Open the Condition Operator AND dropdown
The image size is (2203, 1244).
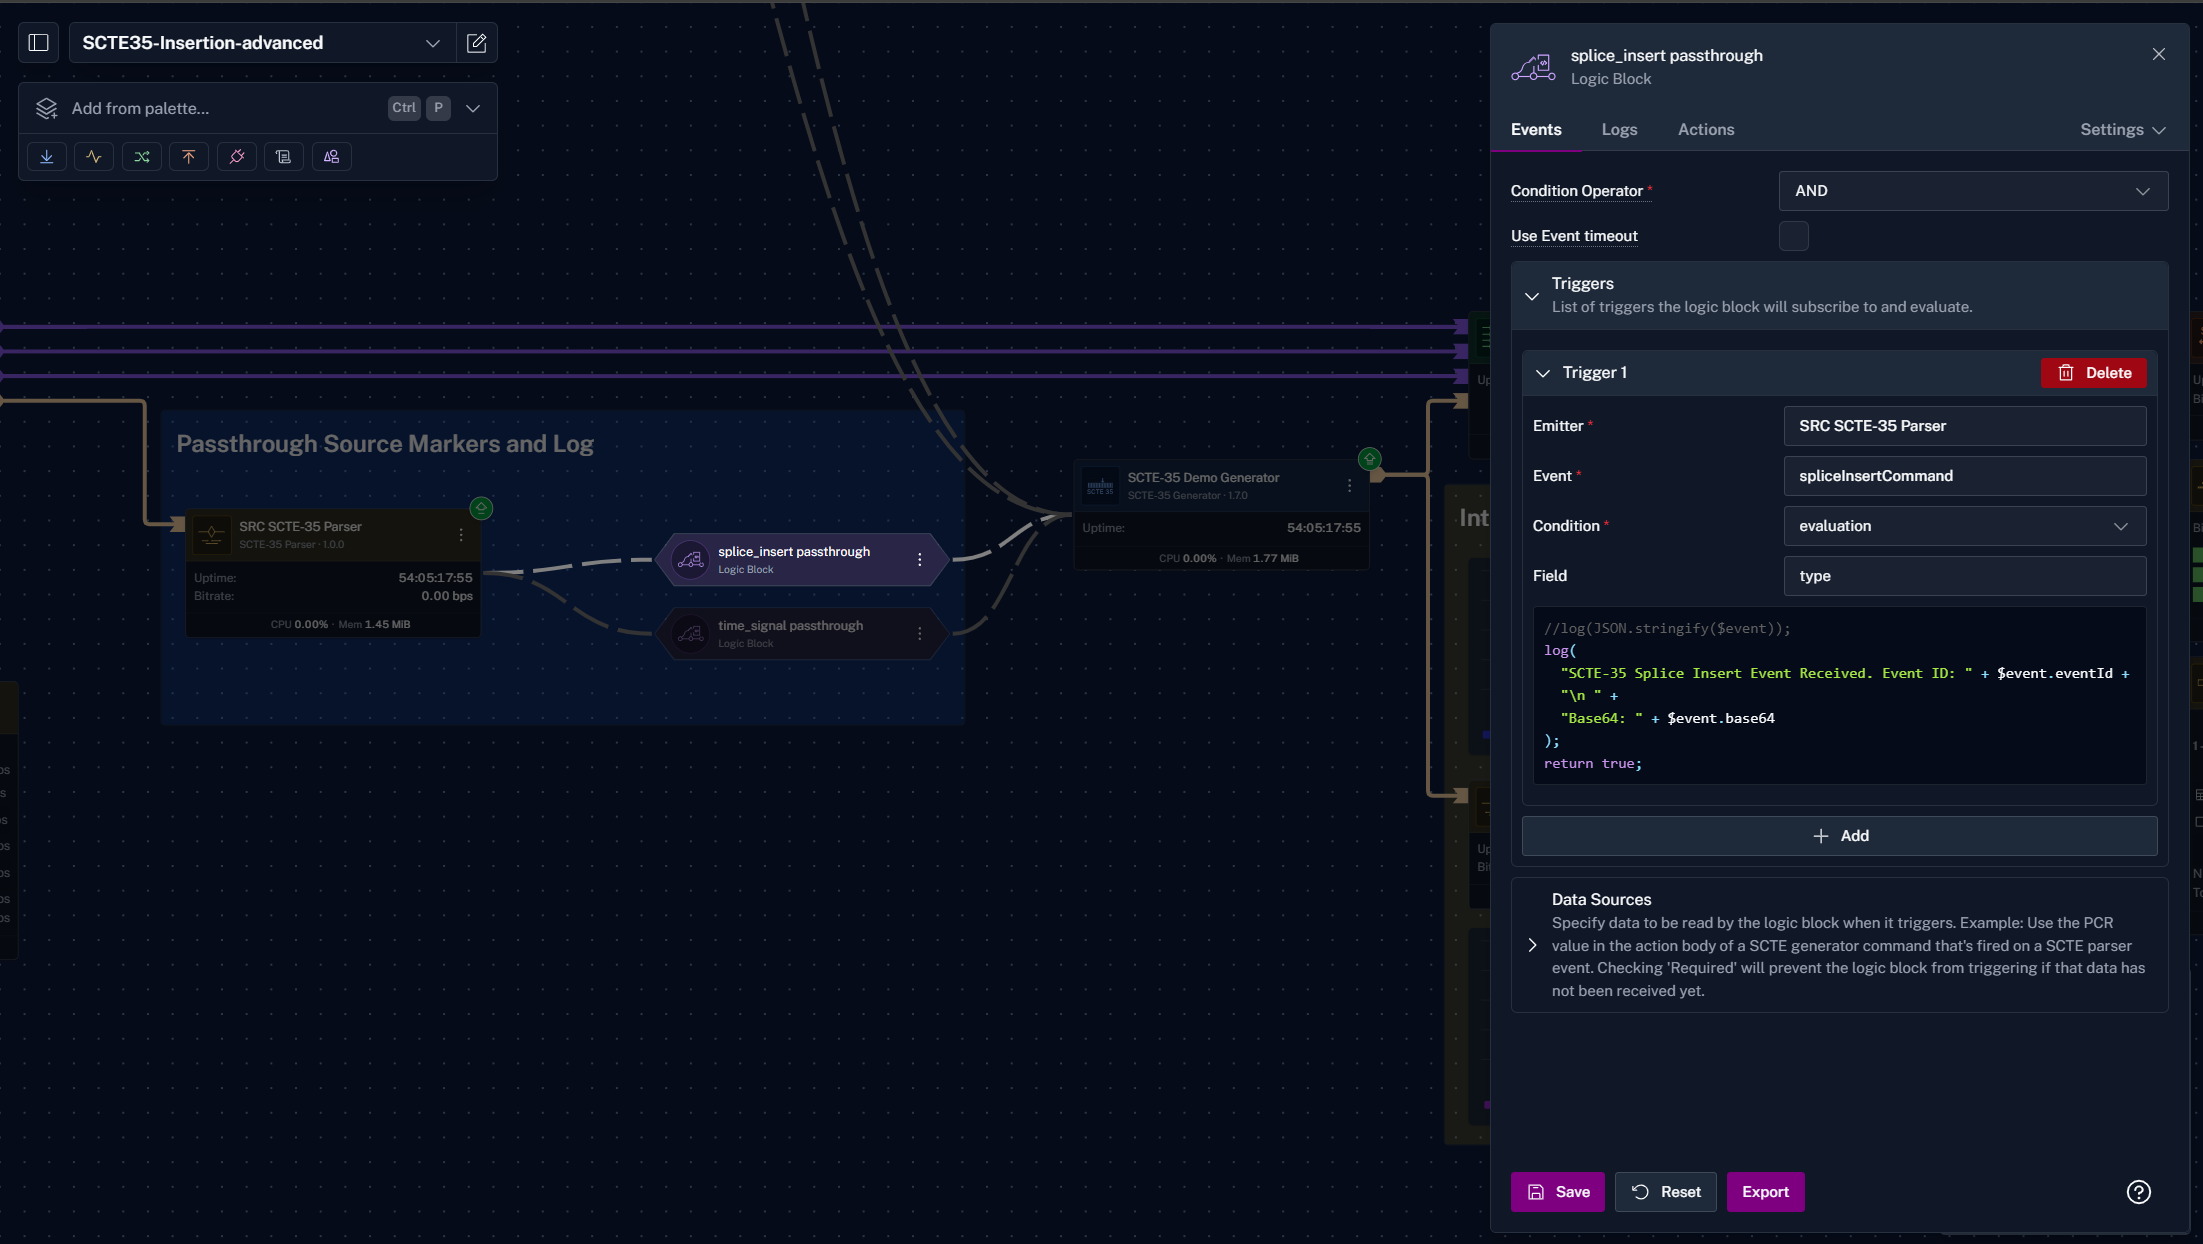click(x=1973, y=191)
